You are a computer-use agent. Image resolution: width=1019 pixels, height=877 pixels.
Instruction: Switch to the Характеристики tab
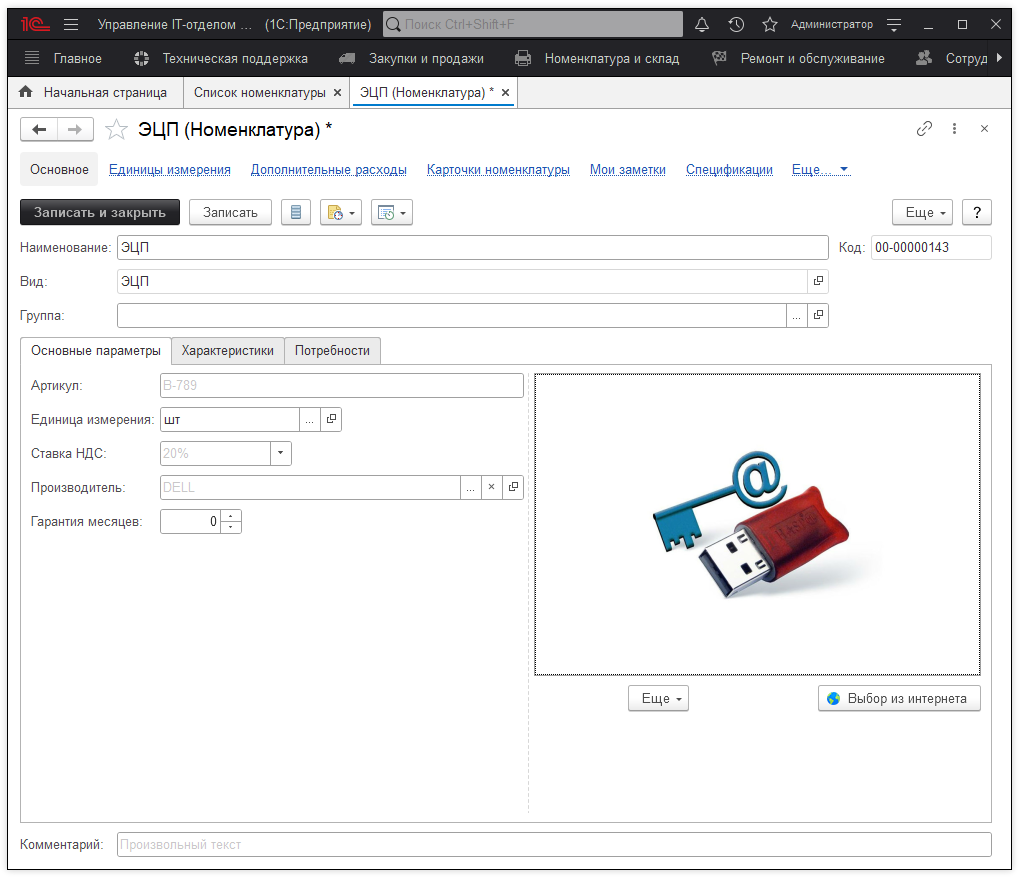pyautogui.click(x=227, y=351)
